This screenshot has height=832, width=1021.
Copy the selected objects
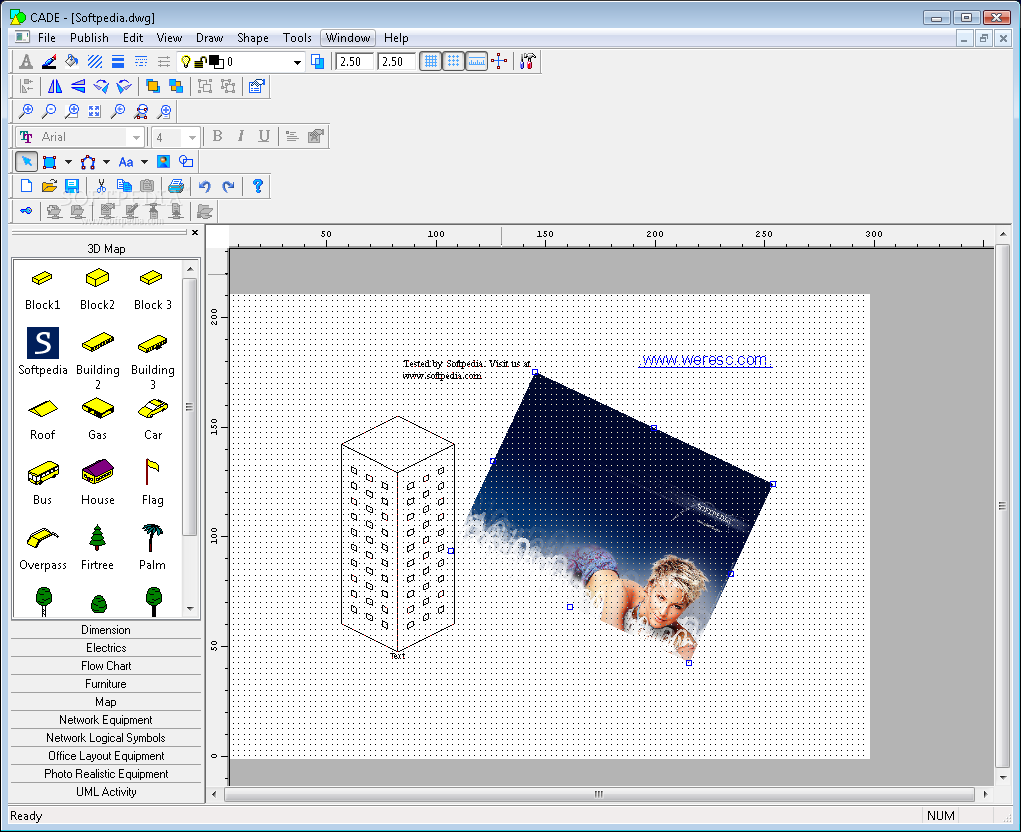click(x=124, y=186)
